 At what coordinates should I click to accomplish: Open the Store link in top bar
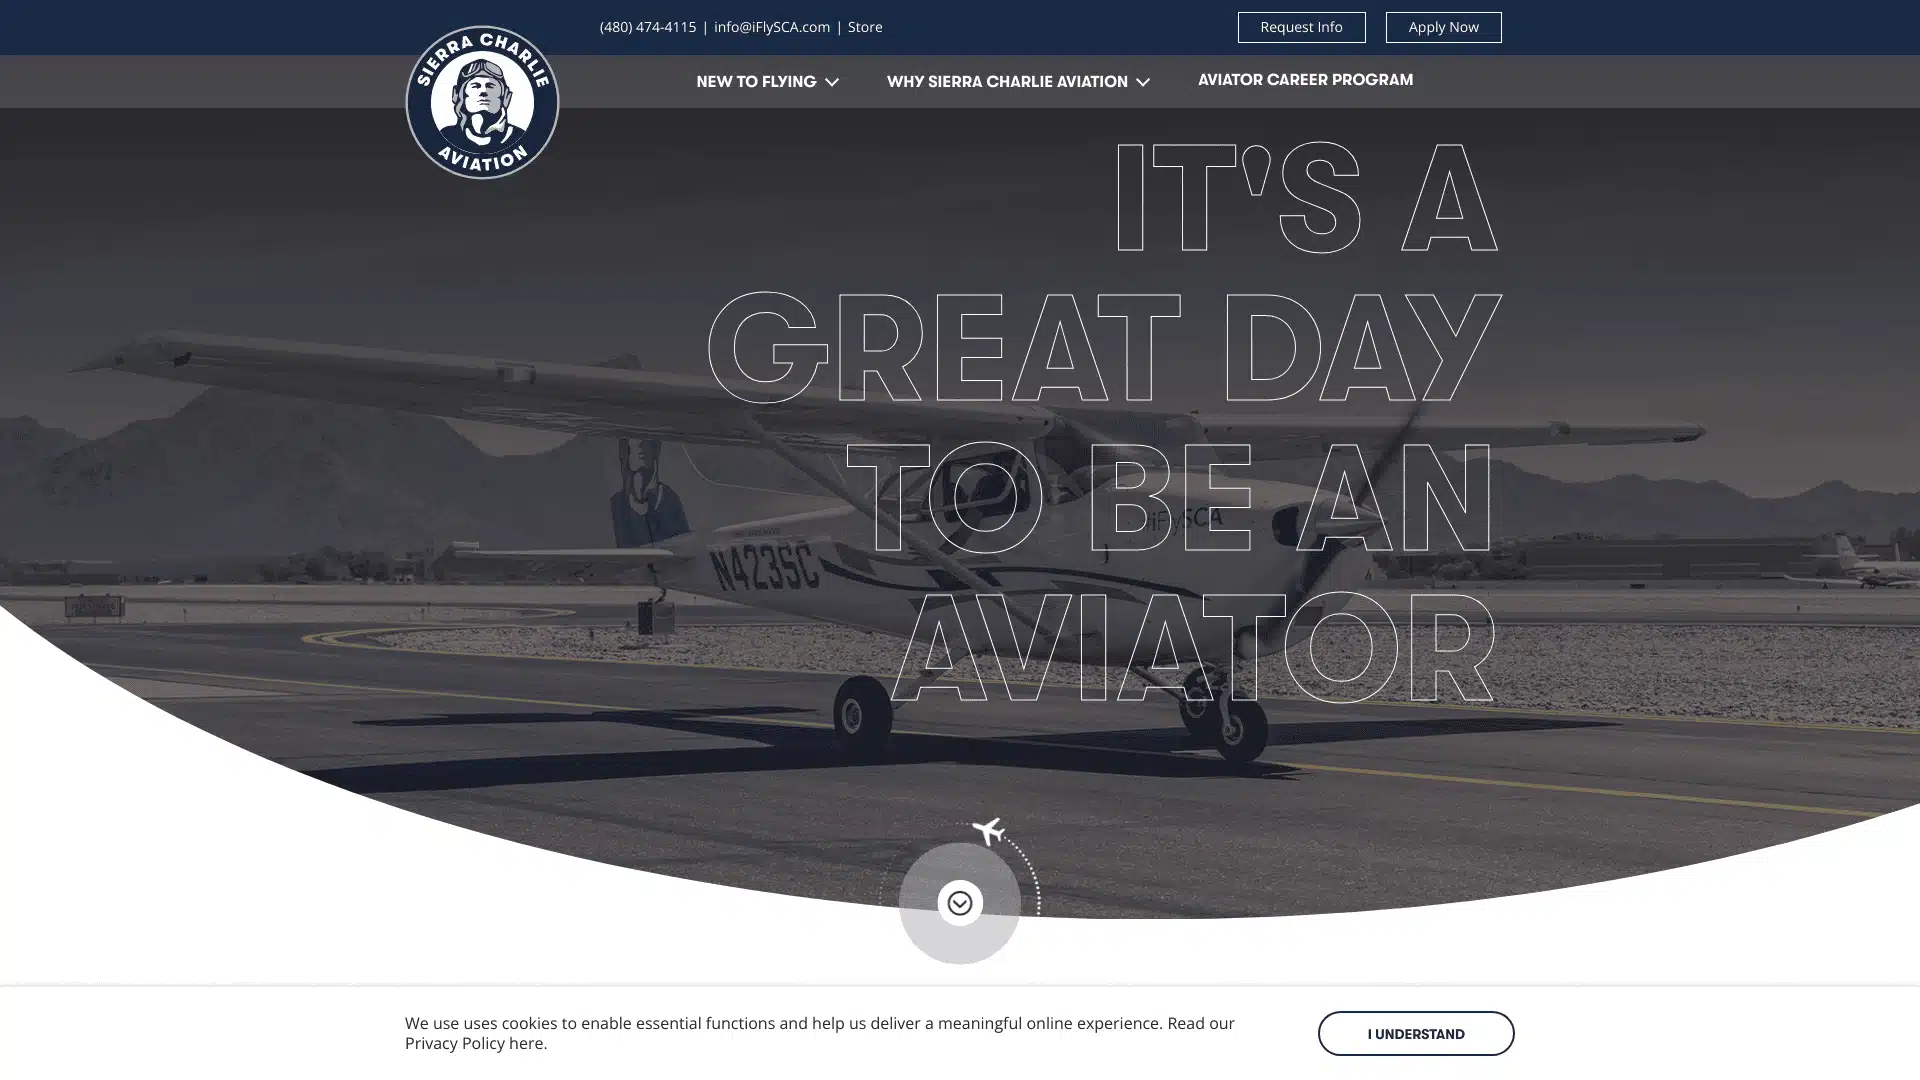click(865, 27)
